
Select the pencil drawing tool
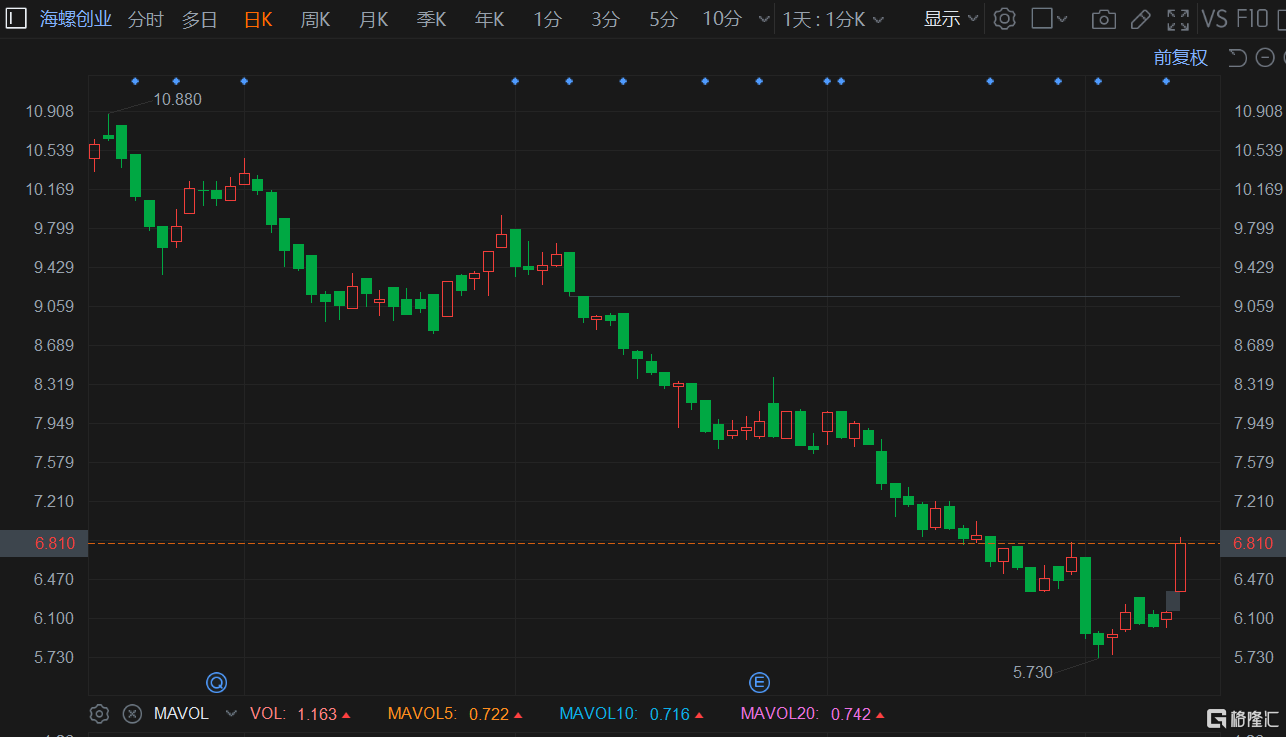(1140, 19)
